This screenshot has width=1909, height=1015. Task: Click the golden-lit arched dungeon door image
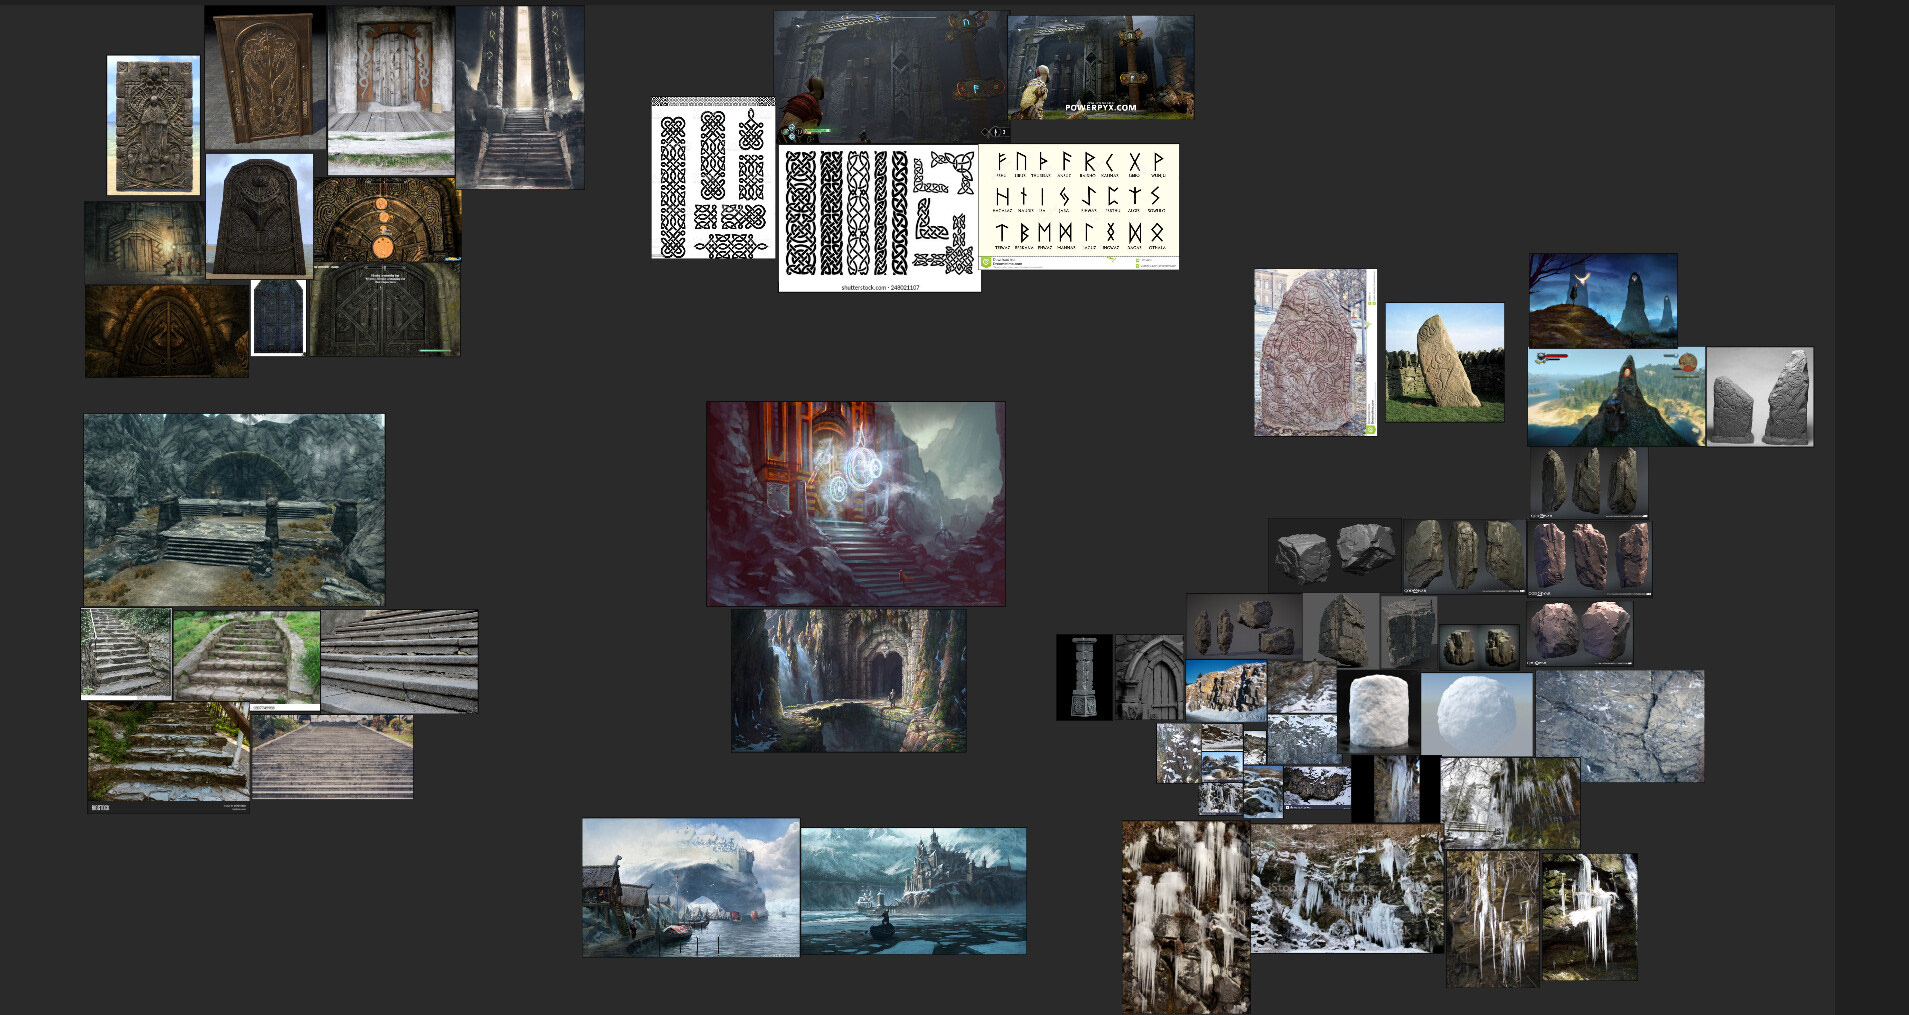point(166,331)
